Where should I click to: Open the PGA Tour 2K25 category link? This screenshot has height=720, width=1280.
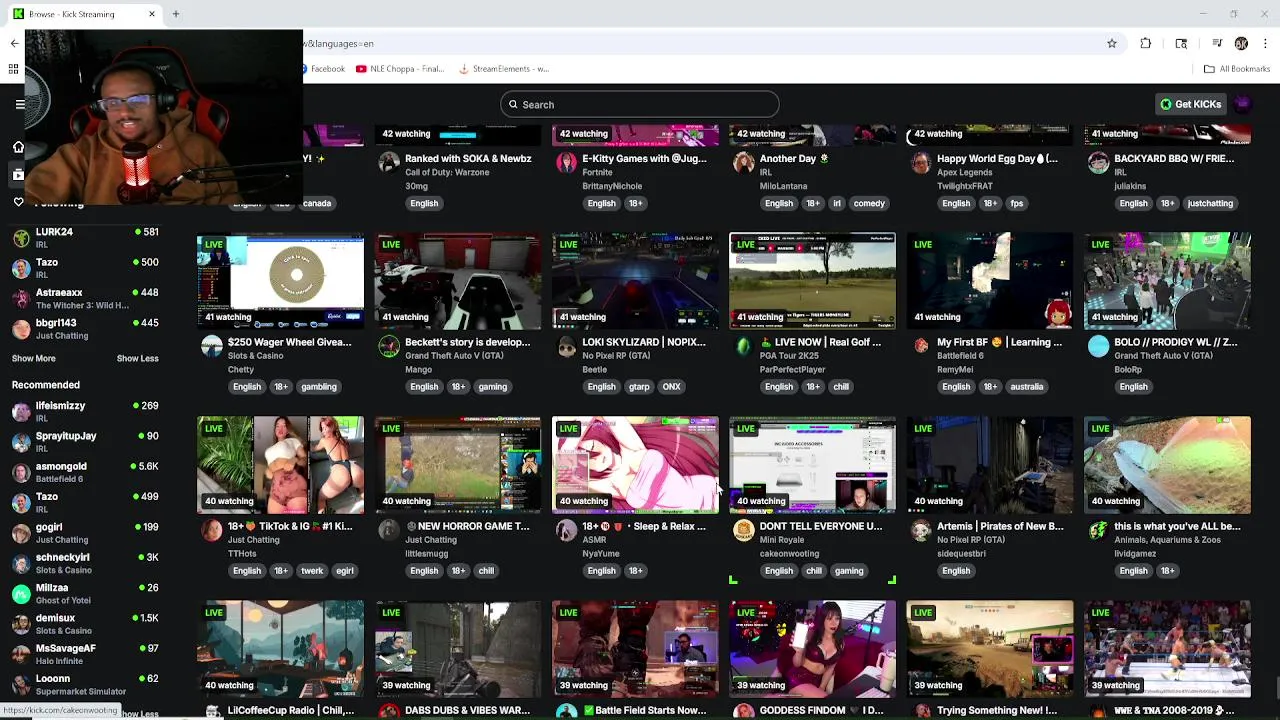pyautogui.click(x=795, y=356)
